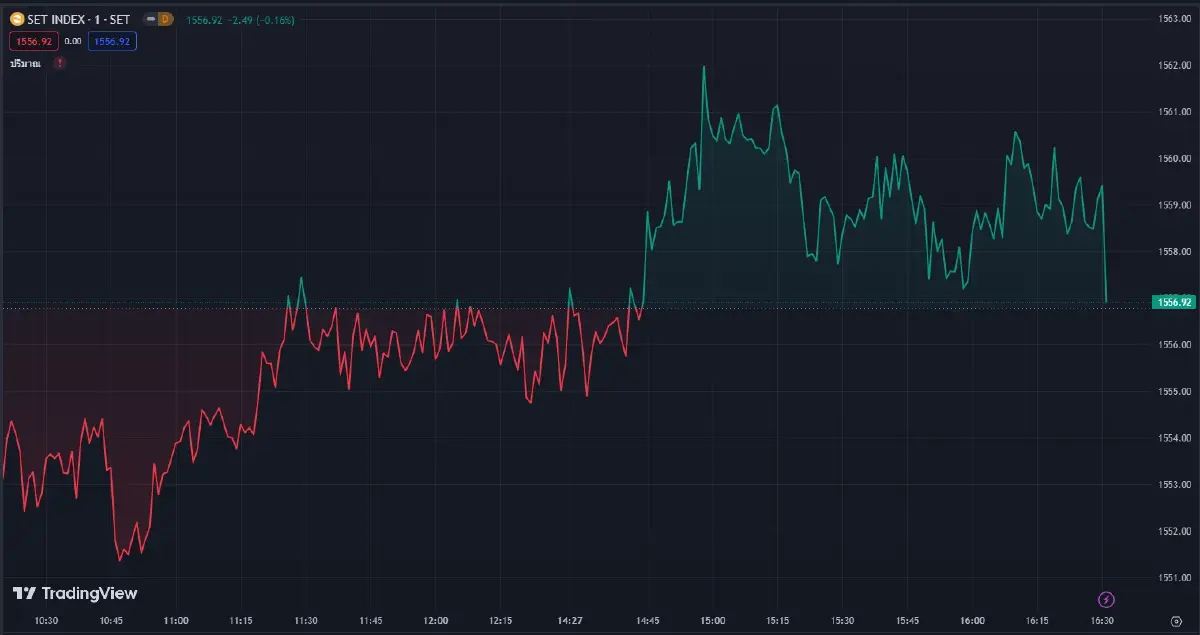Screen dimensions: 1200x635
Task: Click the 12:00 time axis label
Action: pyautogui.click(x=436, y=621)
